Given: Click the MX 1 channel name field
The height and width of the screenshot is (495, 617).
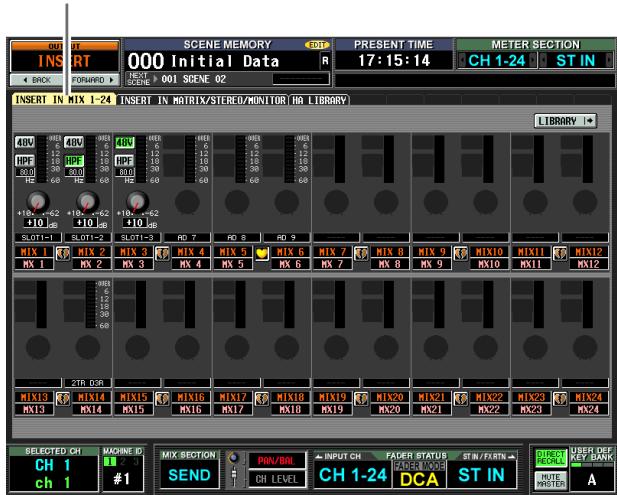Looking at the screenshot, I should [x=34, y=264].
